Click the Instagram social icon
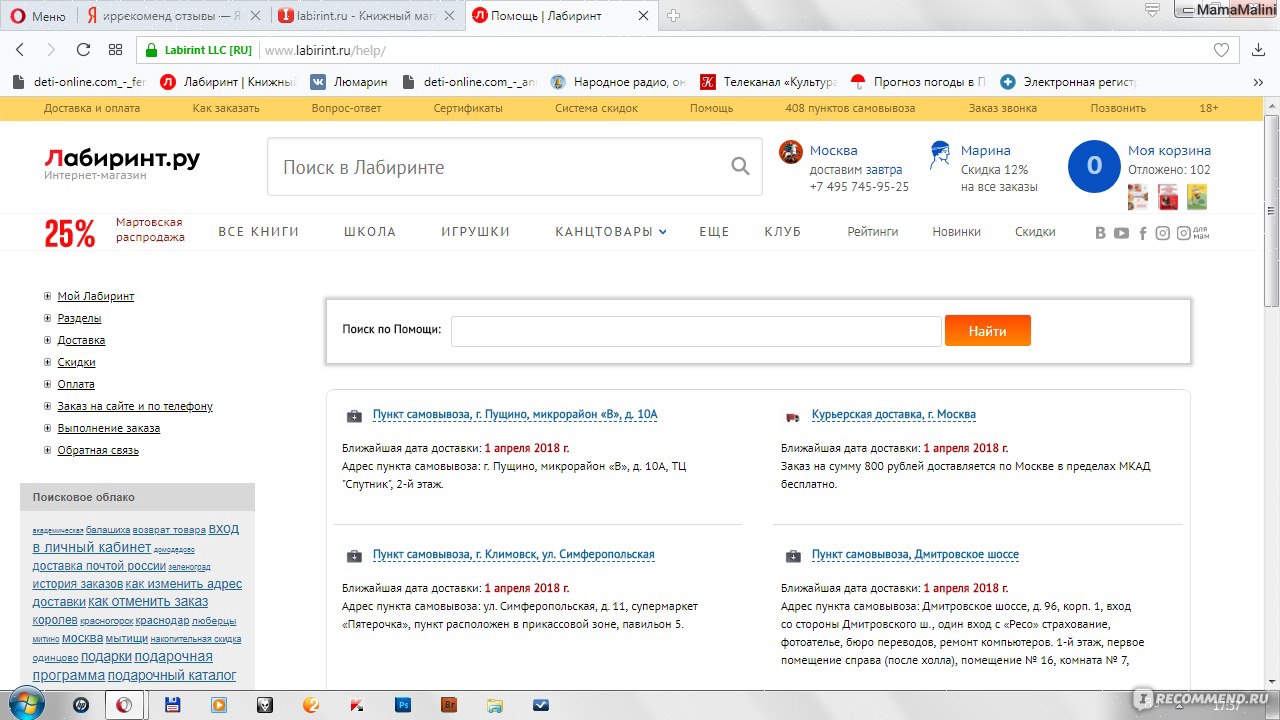The width and height of the screenshot is (1280, 720). [1162, 233]
